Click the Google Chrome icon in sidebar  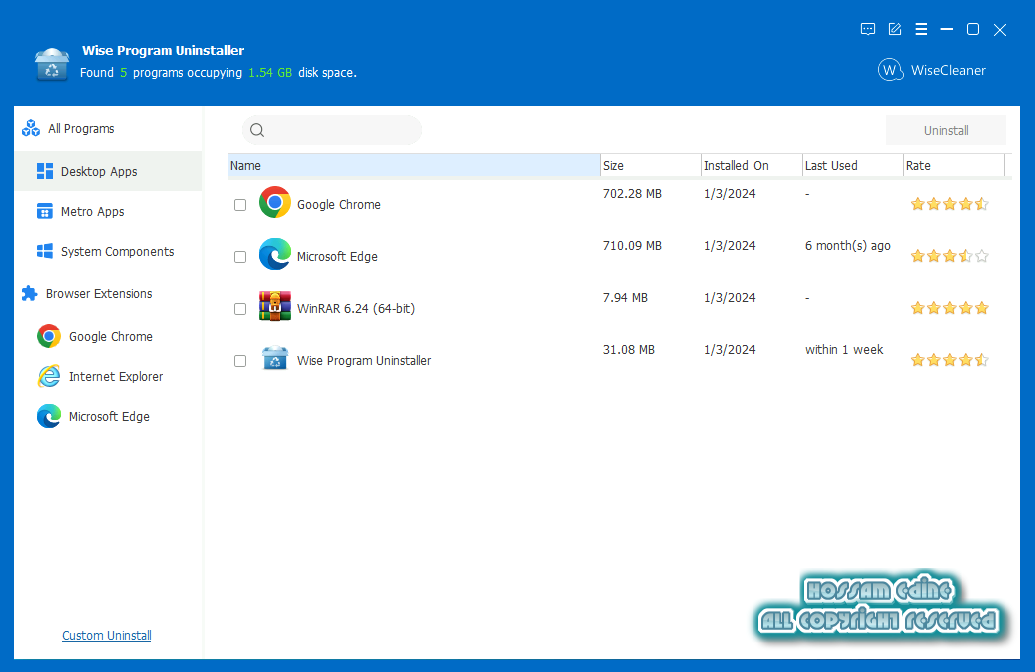49,336
